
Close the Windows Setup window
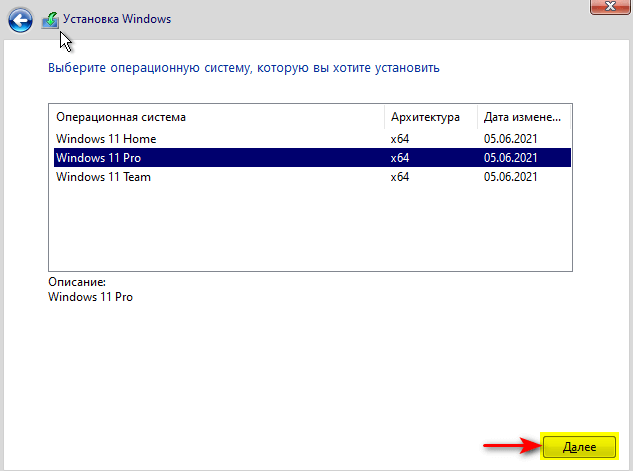click(610, 6)
